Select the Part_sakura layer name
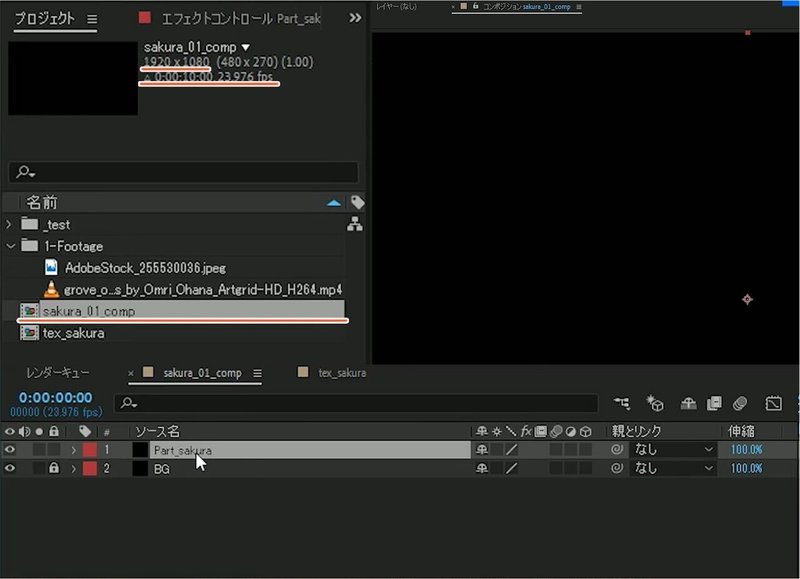The image size is (800, 579). coord(183,450)
